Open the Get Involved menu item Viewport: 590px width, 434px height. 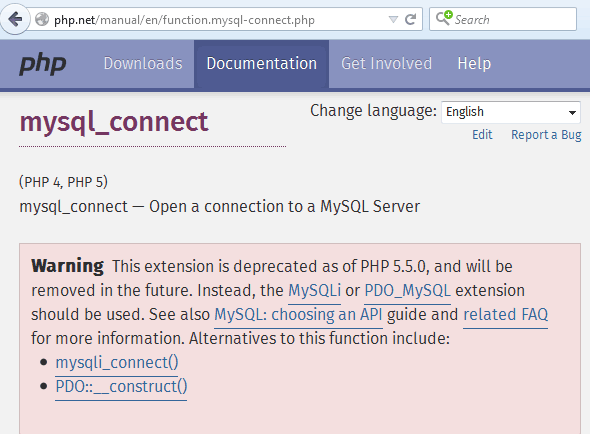point(386,64)
